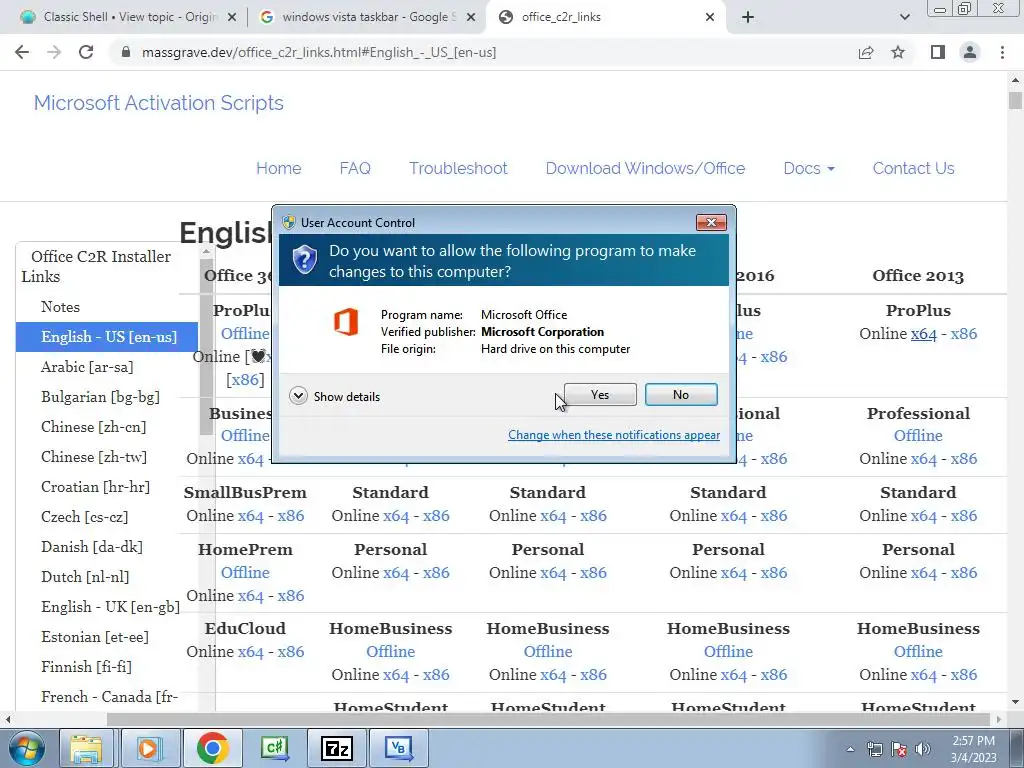
Task: Click the sidebar list scrollbar thumb
Action: point(206,346)
